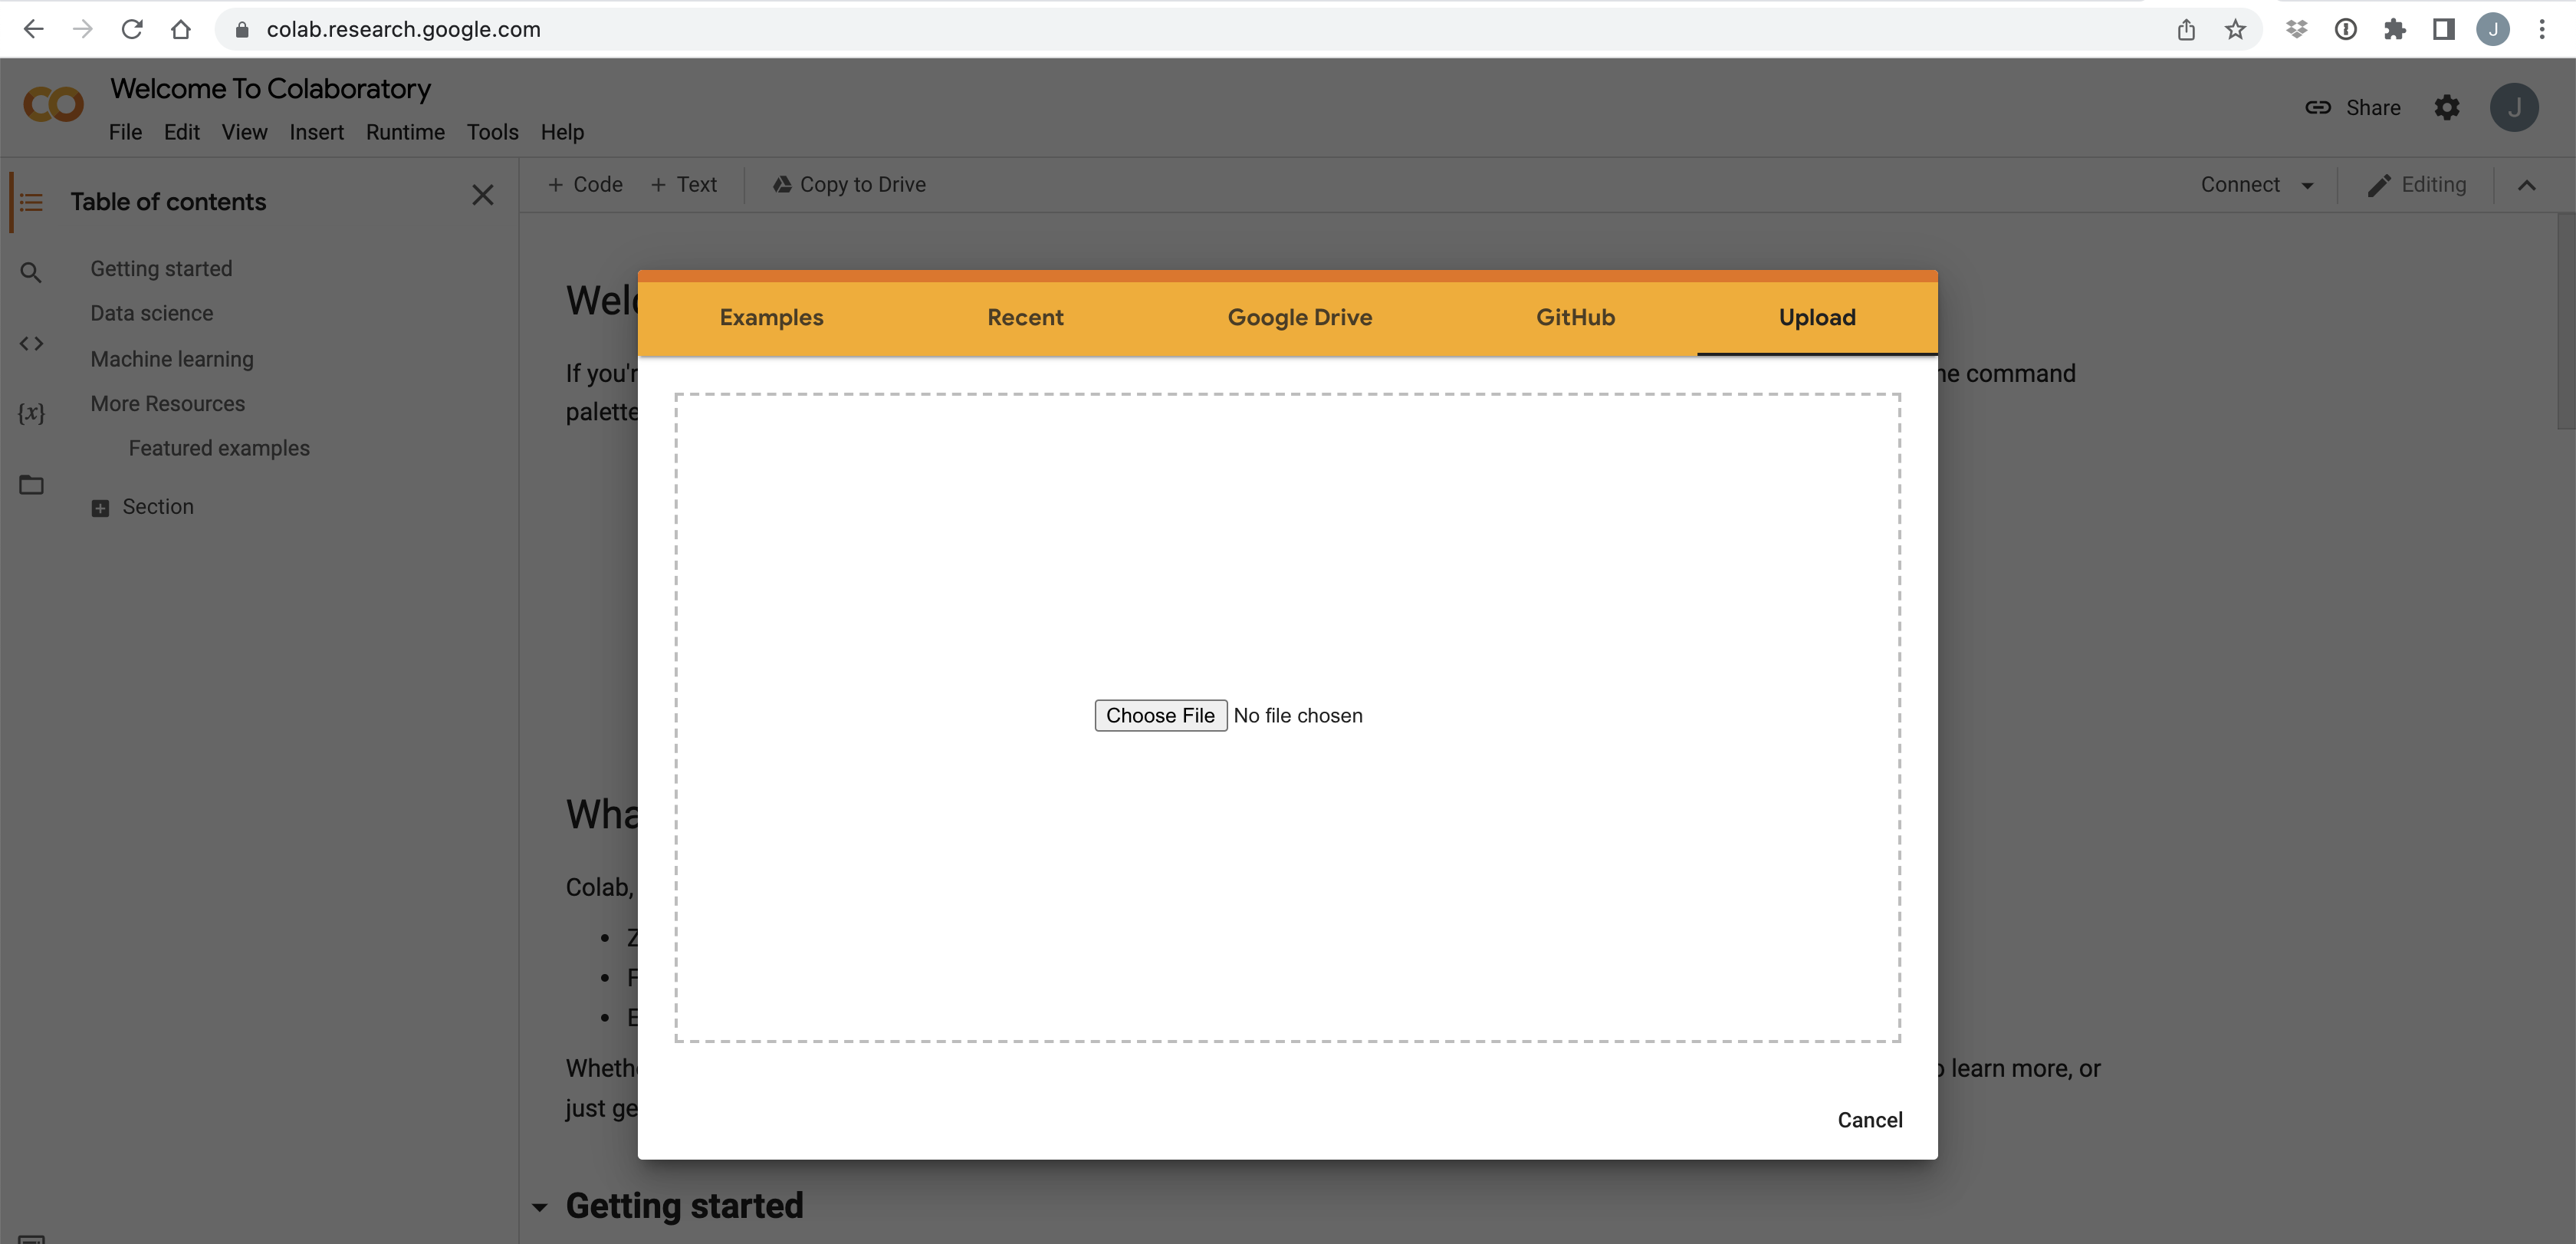Open the Table of contents sidebar icon
The image size is (2576, 1244).
[31, 202]
